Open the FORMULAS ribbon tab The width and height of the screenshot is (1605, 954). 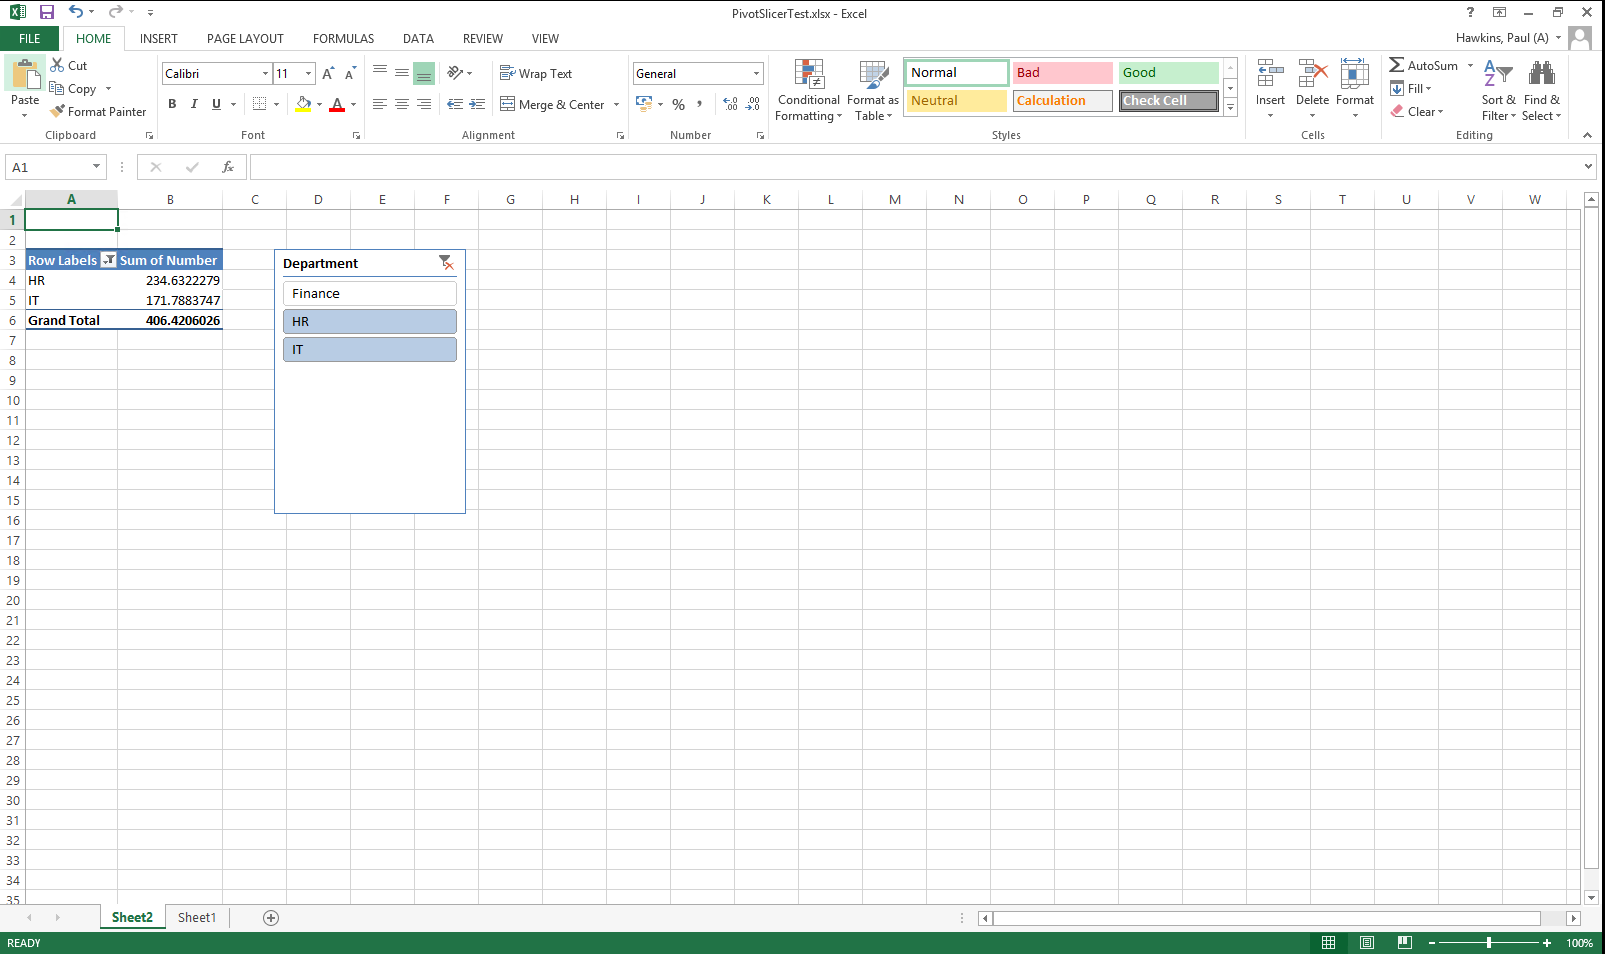coord(343,39)
